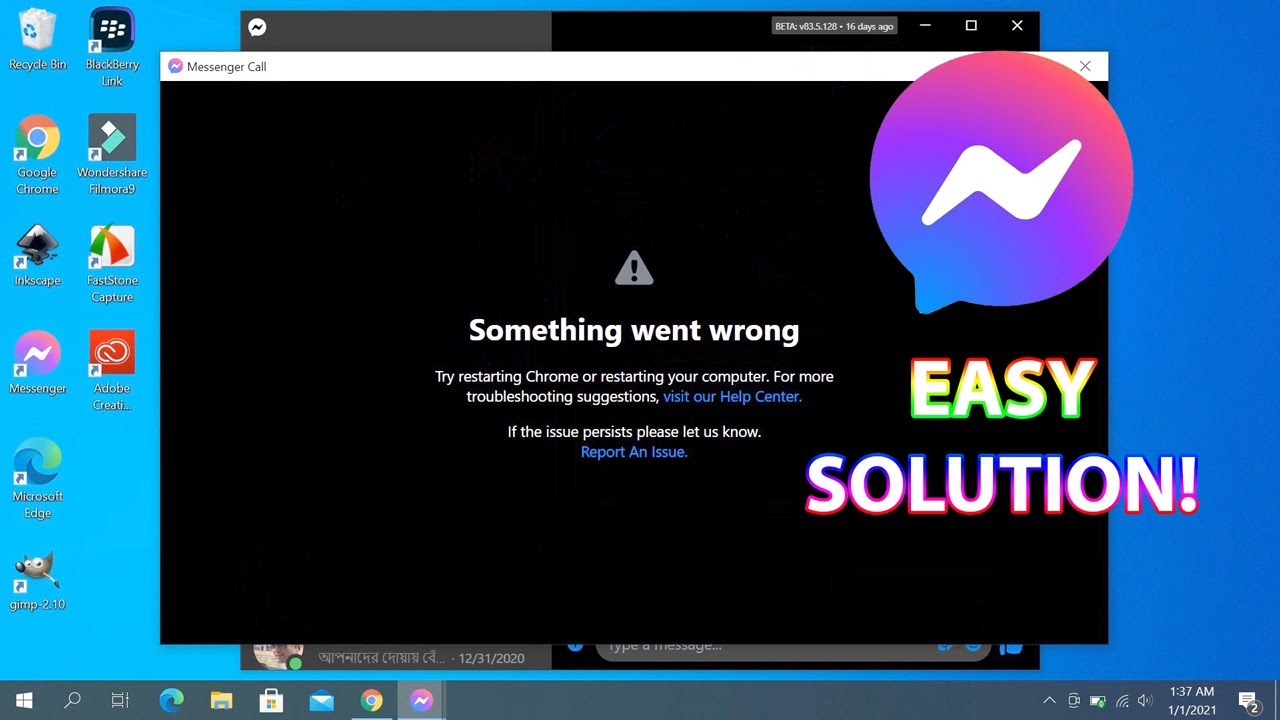1280x720 pixels.
Task: Follow the 'visit our Help Center' link
Action: point(732,397)
